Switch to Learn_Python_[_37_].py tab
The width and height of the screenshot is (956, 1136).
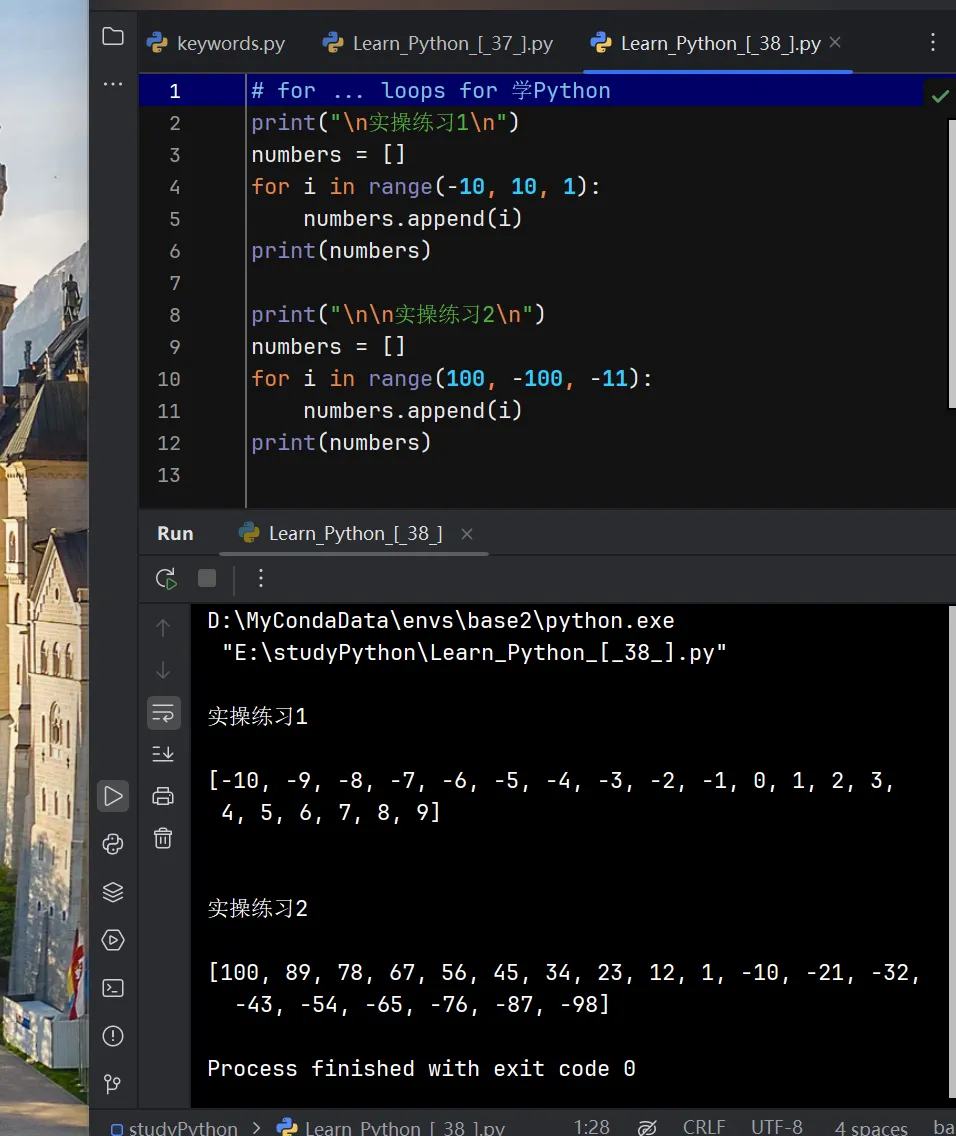pyautogui.click(x=437, y=43)
